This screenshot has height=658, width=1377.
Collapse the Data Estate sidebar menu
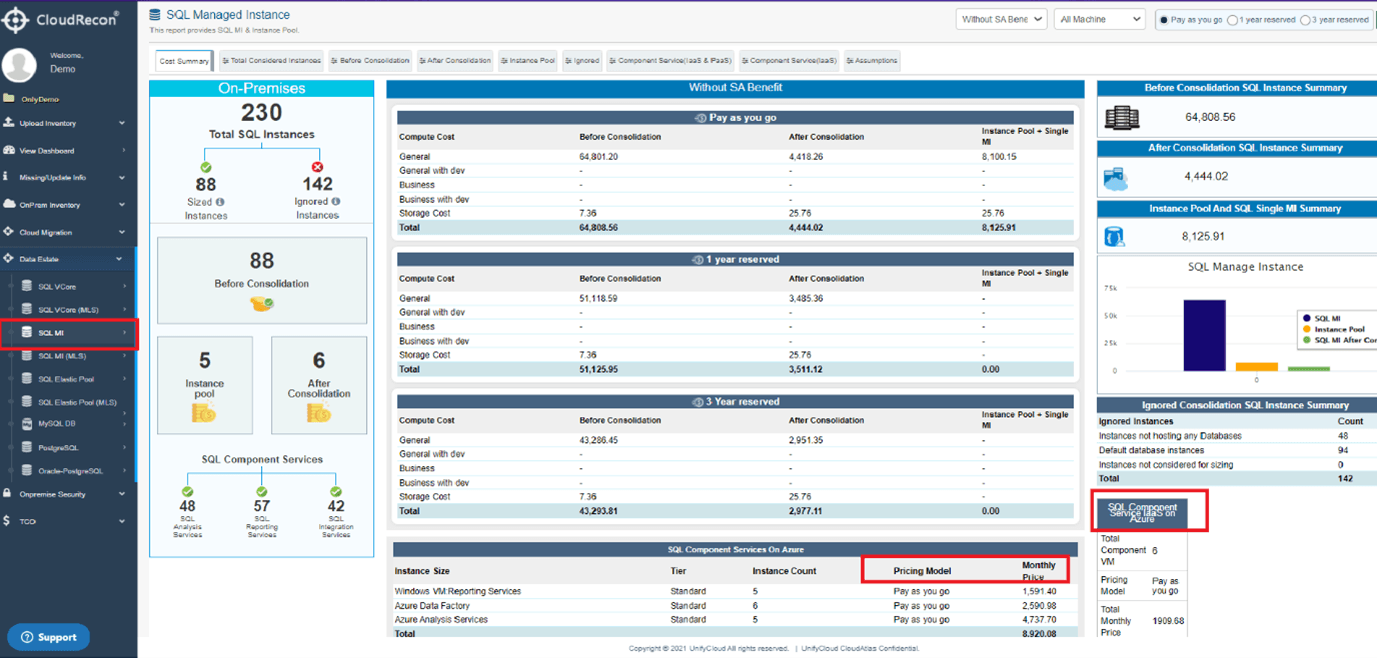point(68,259)
